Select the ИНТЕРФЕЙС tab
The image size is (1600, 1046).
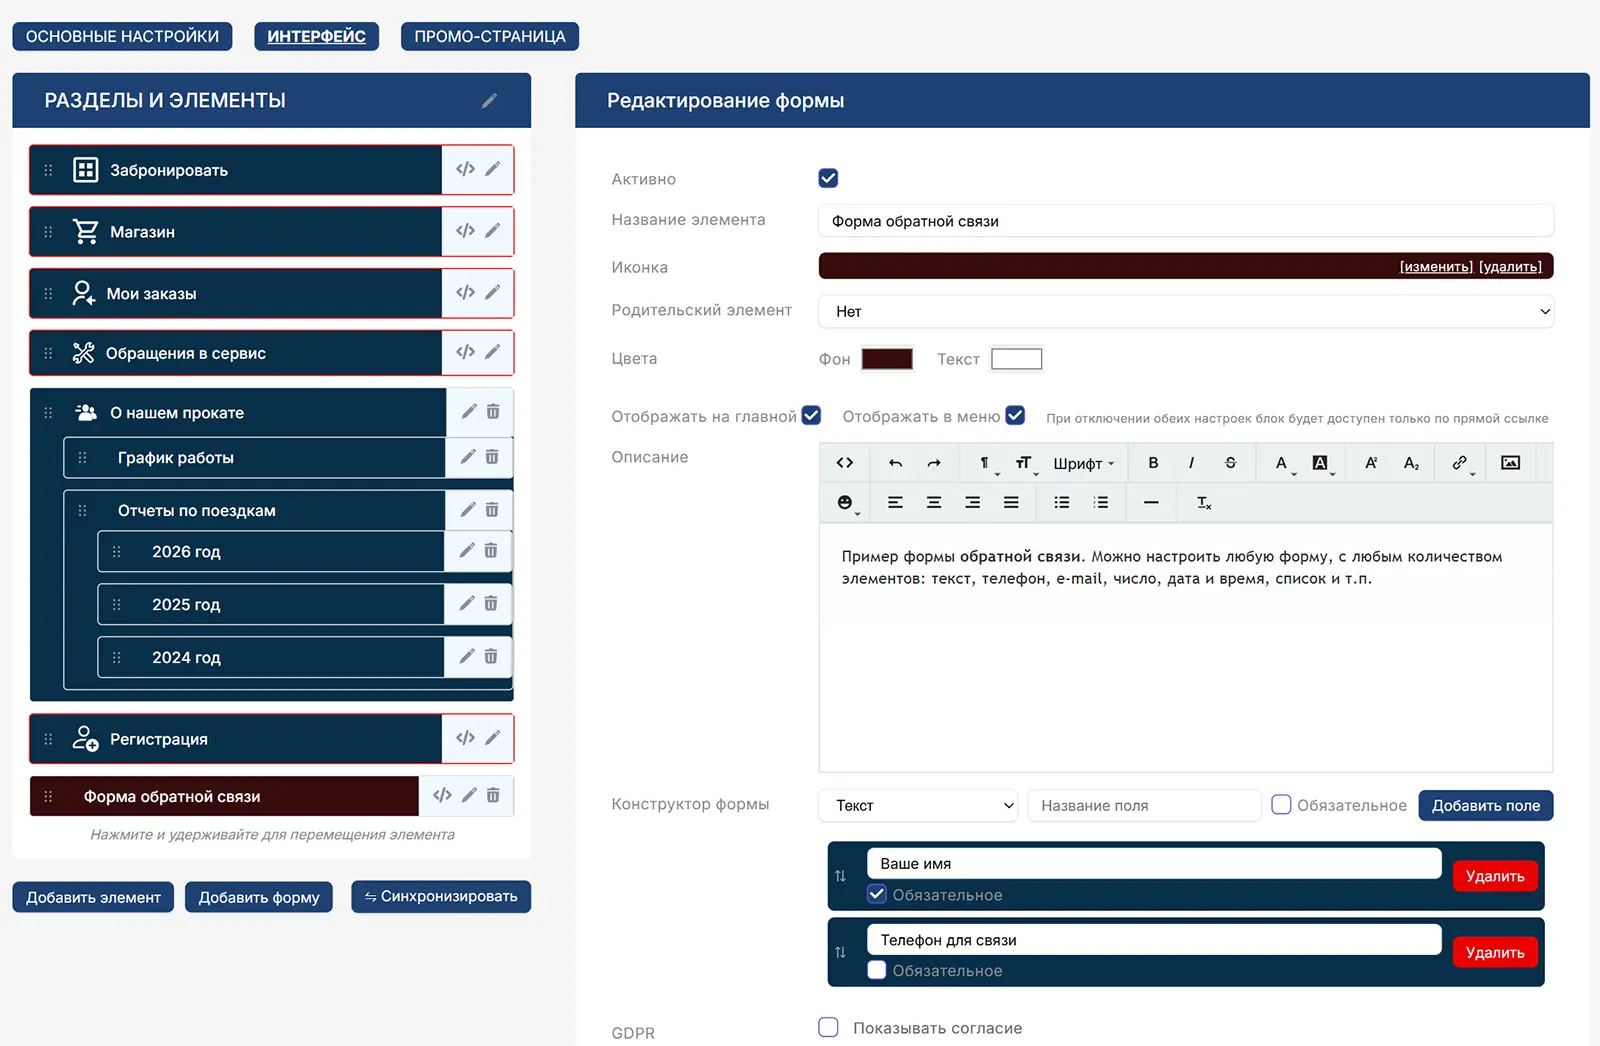click(316, 37)
